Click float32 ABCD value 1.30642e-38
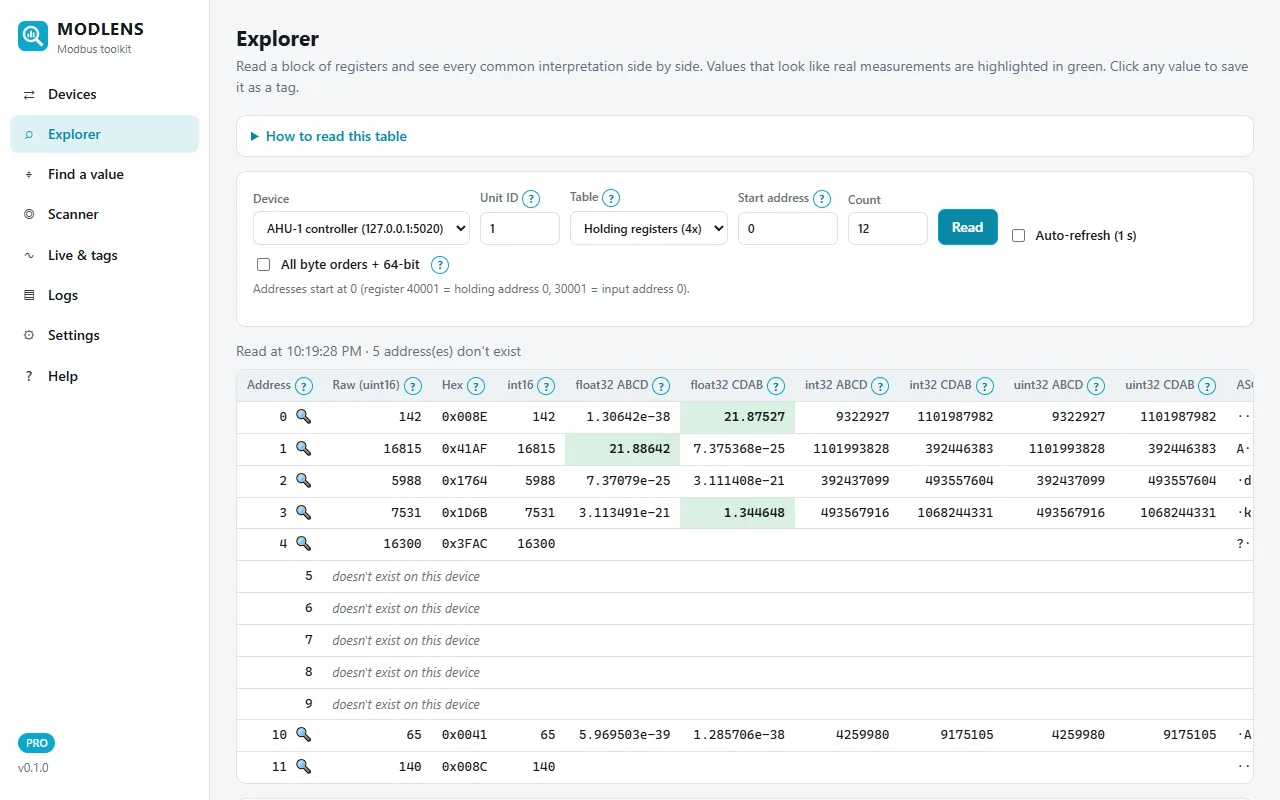The width and height of the screenshot is (1280, 800). [x=626, y=417]
